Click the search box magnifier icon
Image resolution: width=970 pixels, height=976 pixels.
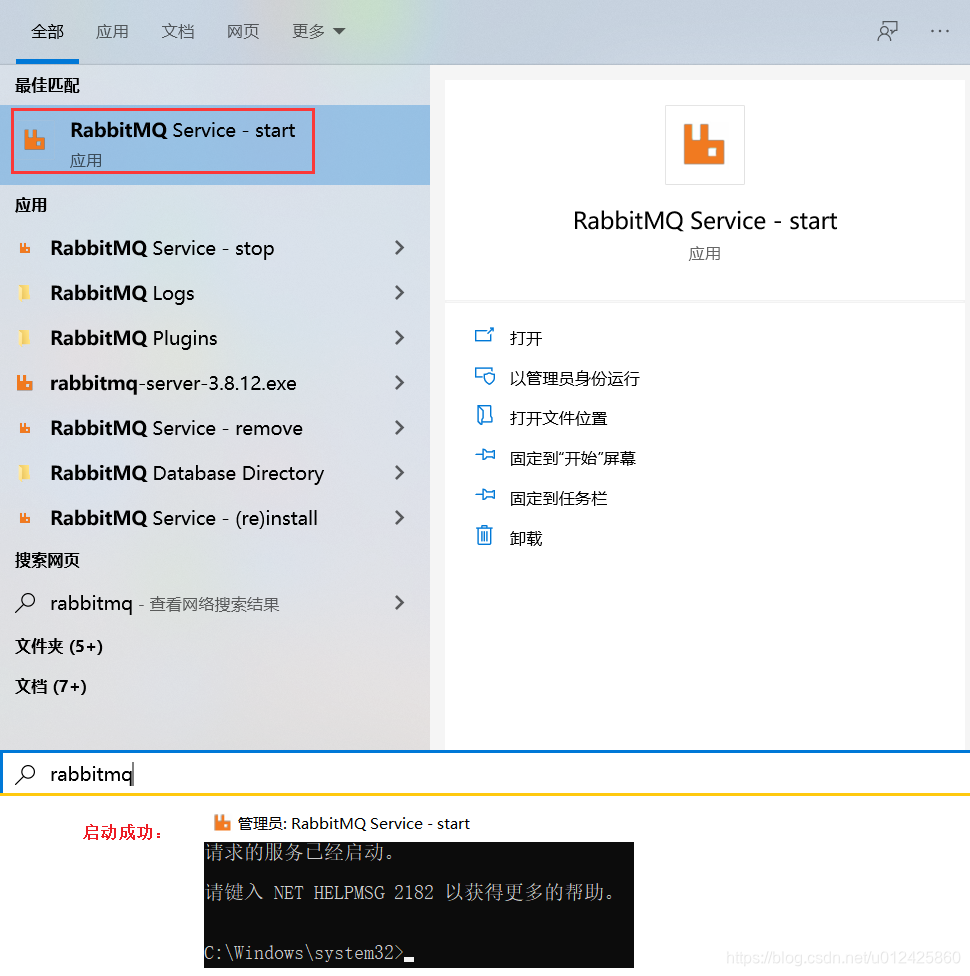pyautogui.click(x=25, y=774)
